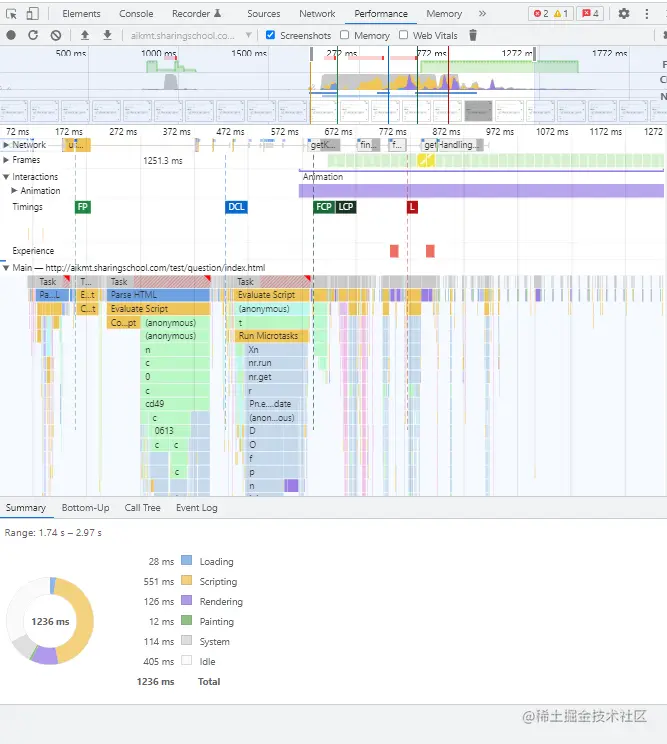Expand the Animation sub-track
Viewport: 667px width, 744px height.
(14, 191)
